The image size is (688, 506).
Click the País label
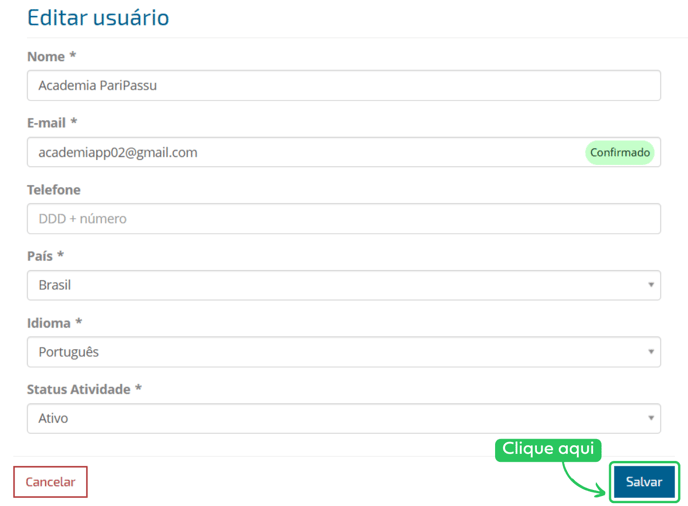click(46, 256)
